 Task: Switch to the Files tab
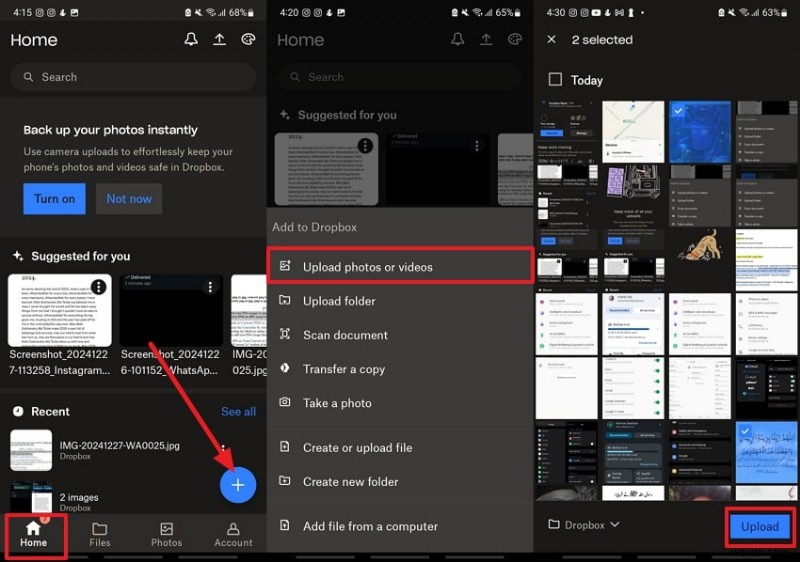(x=99, y=534)
